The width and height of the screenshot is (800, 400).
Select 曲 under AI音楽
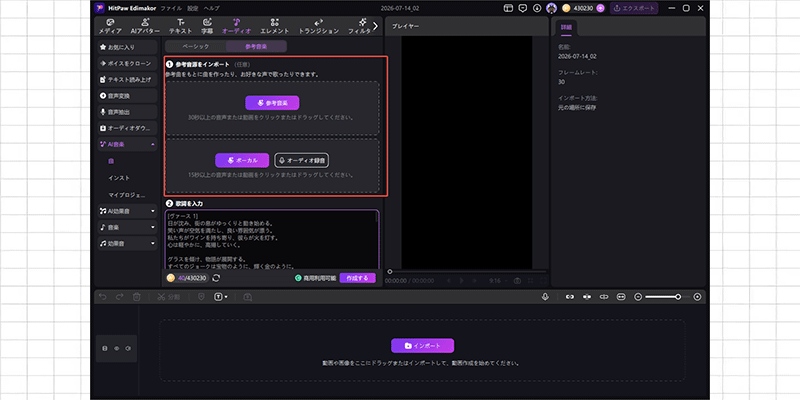(111, 161)
